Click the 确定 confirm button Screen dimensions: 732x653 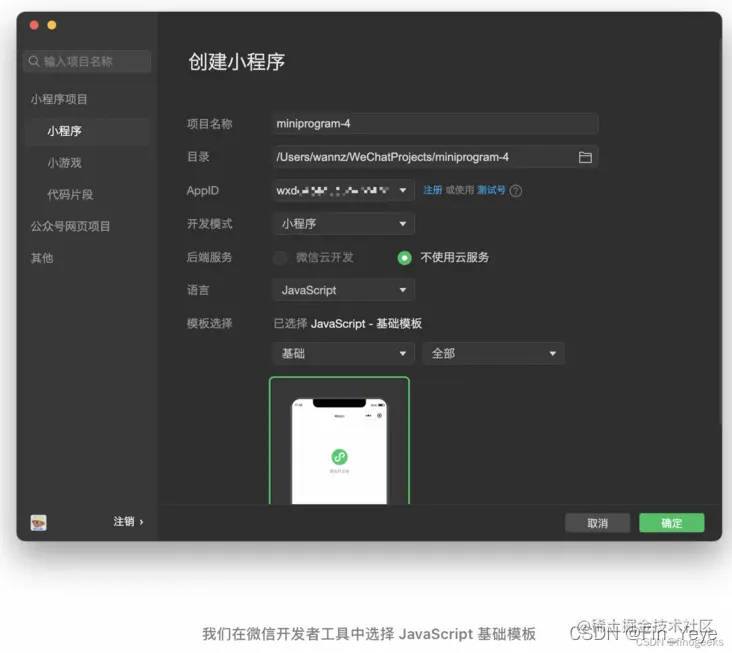click(x=671, y=523)
